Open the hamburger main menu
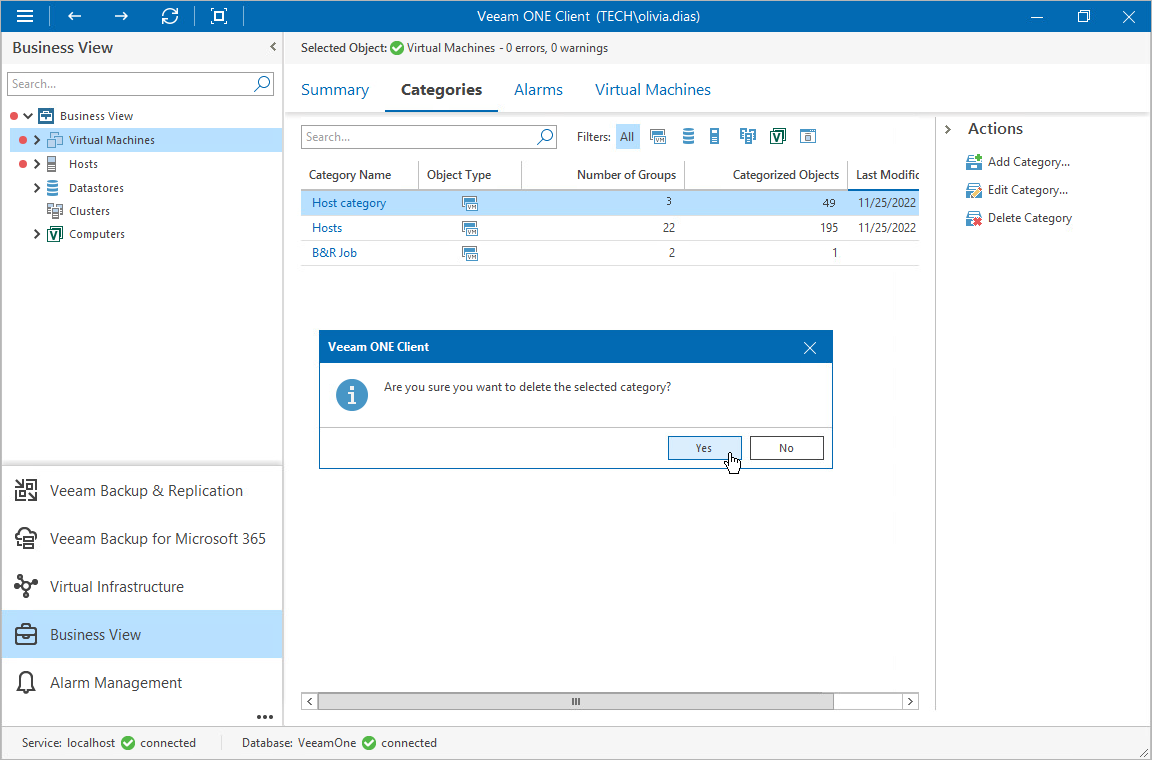The height and width of the screenshot is (760, 1152). coord(24,16)
